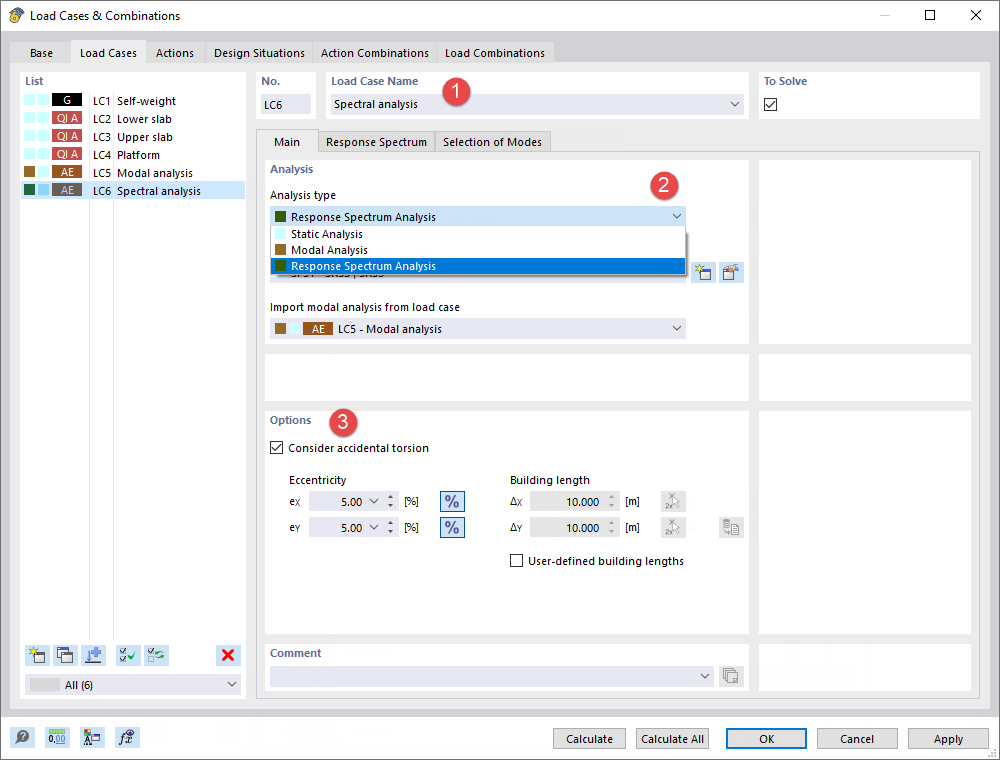Viewport: 1000px width, 760px height.
Task: Click the Calculate All button
Action: (672, 738)
